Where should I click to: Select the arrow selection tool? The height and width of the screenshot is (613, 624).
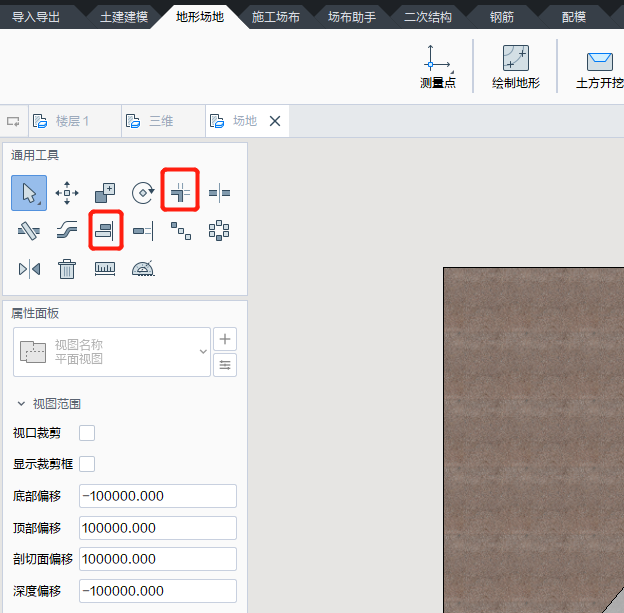[x=29, y=193]
